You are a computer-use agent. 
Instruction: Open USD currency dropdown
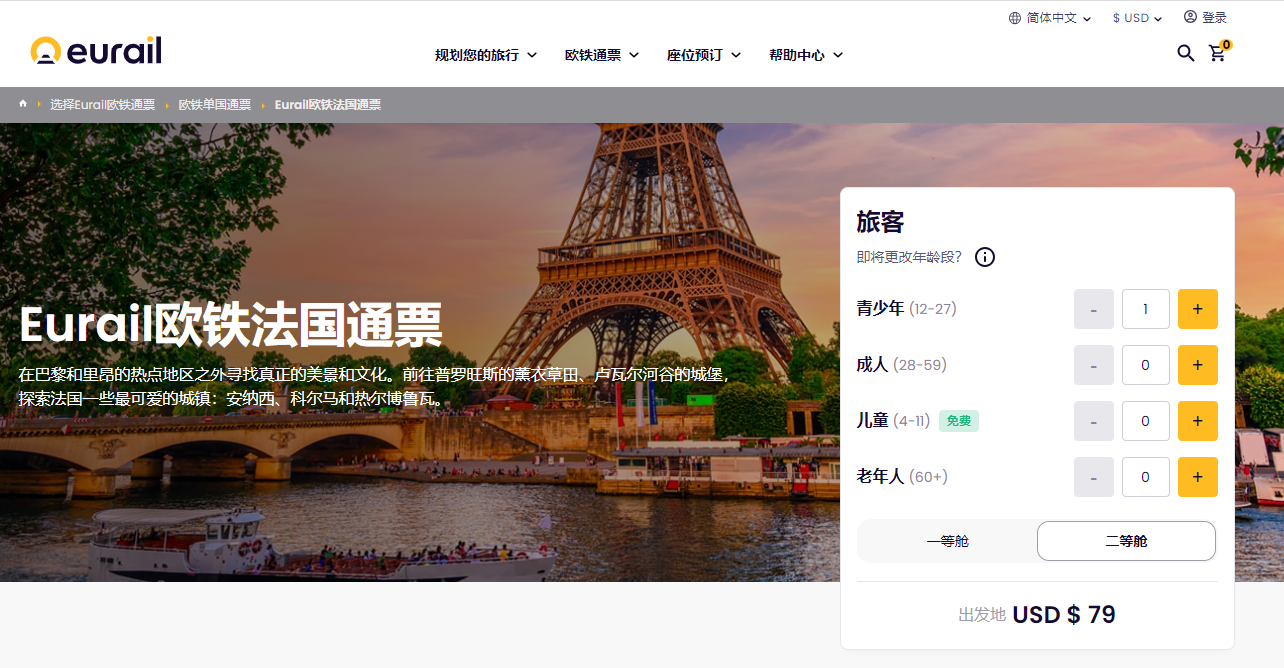pos(1137,18)
